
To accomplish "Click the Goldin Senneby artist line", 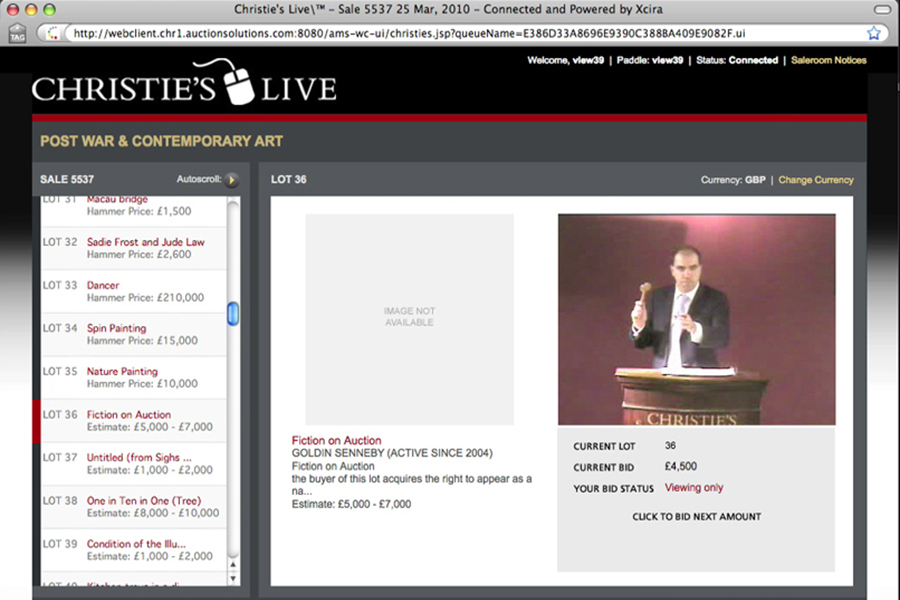I will 392,453.
